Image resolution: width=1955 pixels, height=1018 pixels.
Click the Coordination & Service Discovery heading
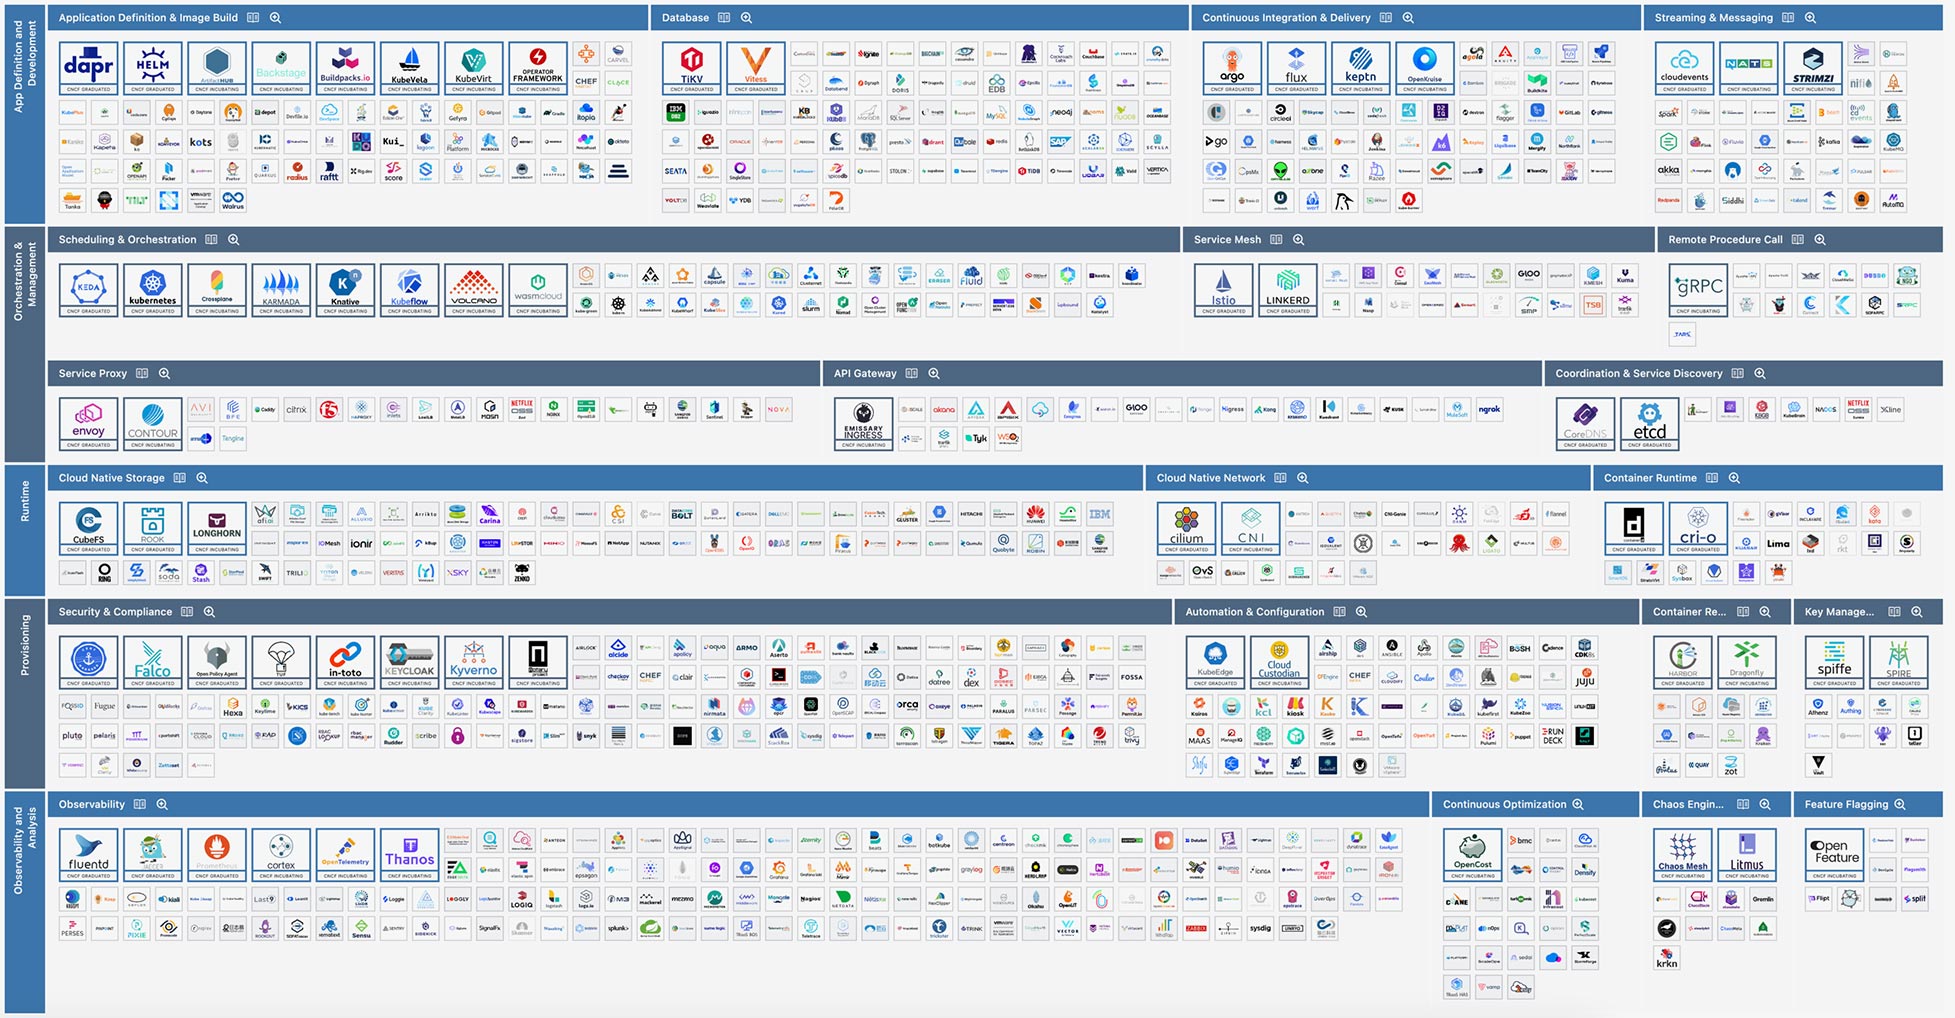1639,374
